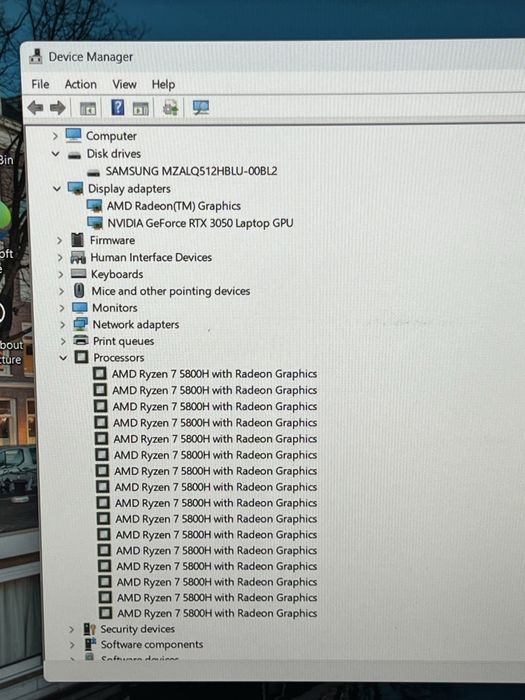This screenshot has width=525, height=700.
Task: Click the Keyboards category icon
Action: (79, 273)
